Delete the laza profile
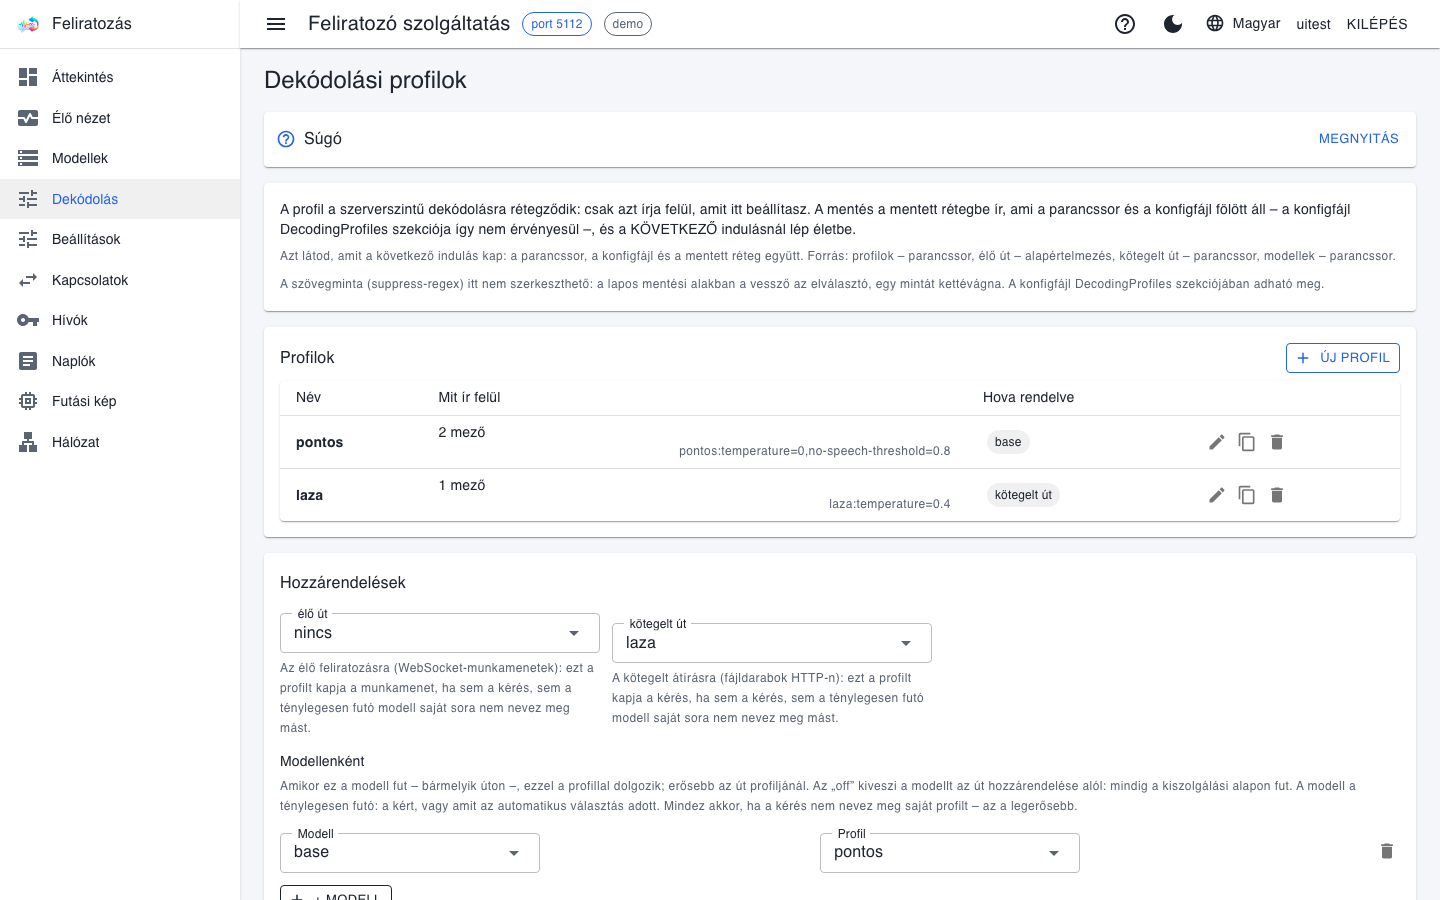Viewport: 1440px width, 900px height. click(1277, 495)
